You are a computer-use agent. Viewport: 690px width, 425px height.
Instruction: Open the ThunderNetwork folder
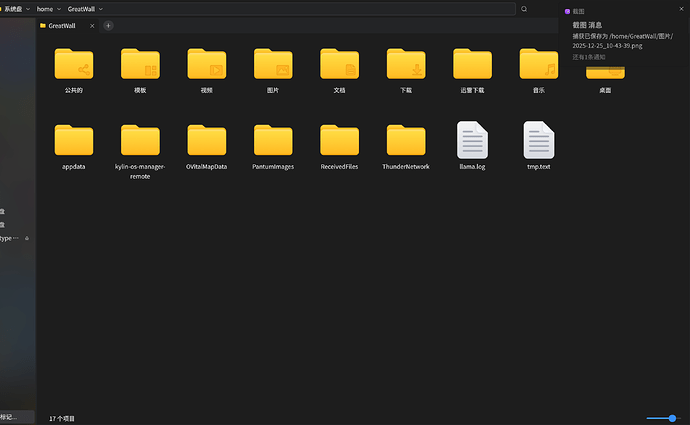point(406,141)
